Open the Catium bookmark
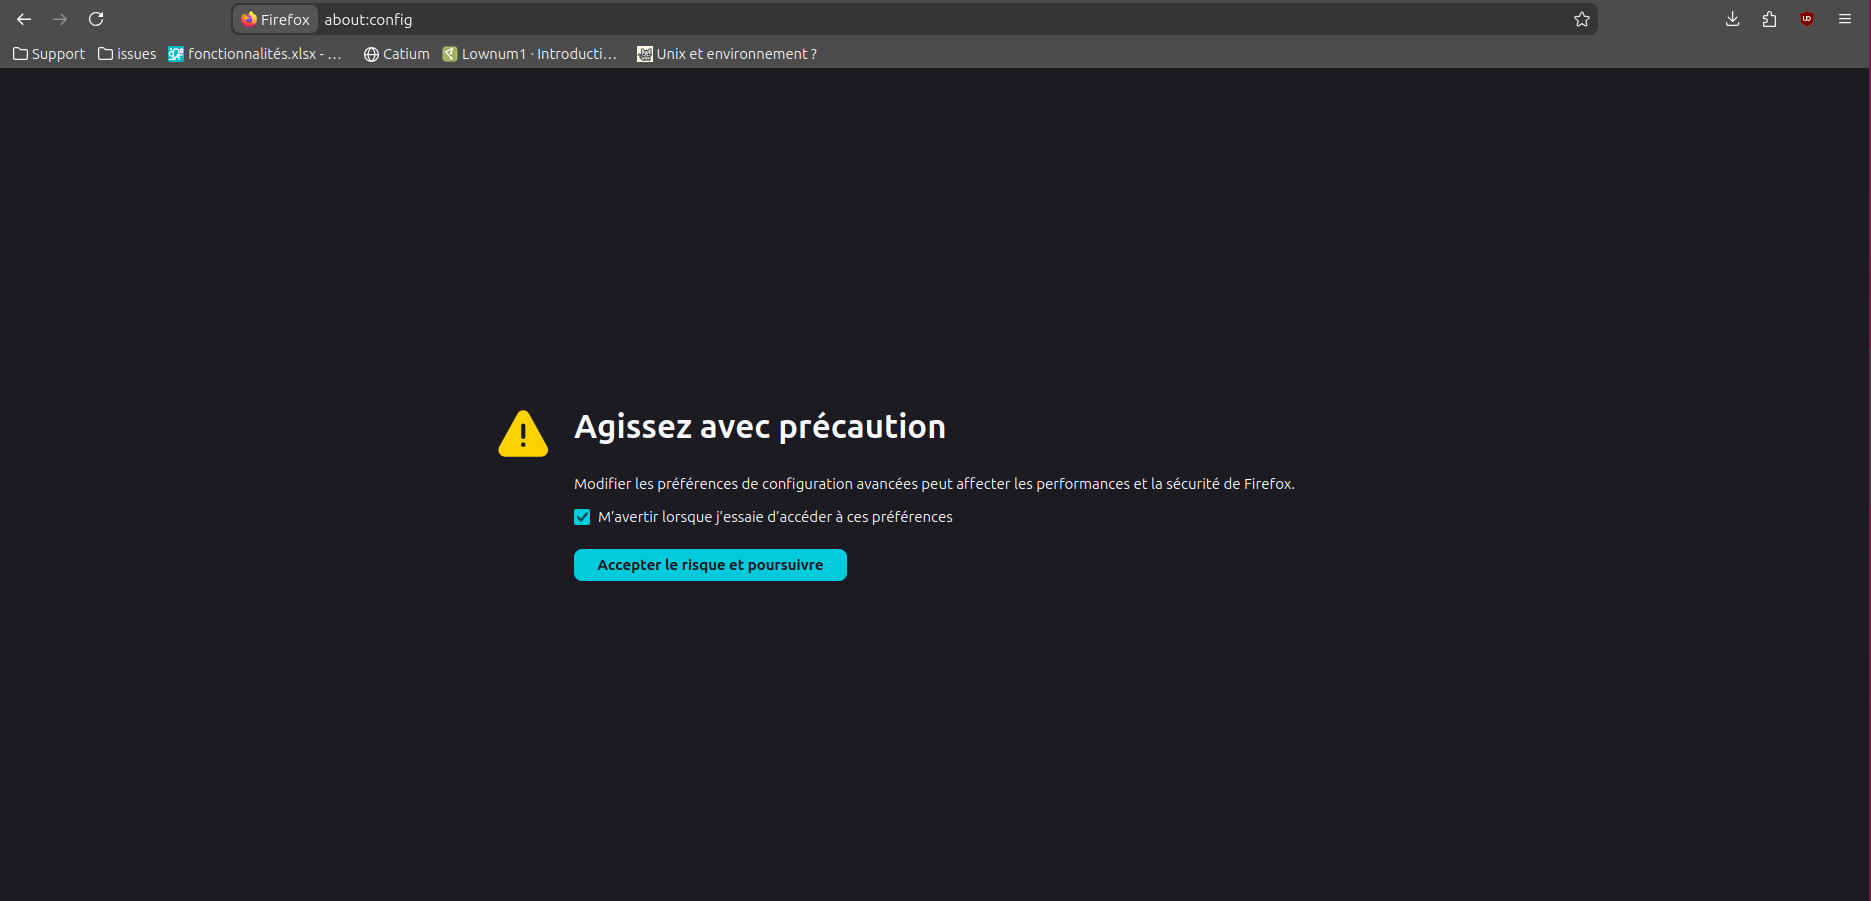1871x901 pixels. pos(396,54)
